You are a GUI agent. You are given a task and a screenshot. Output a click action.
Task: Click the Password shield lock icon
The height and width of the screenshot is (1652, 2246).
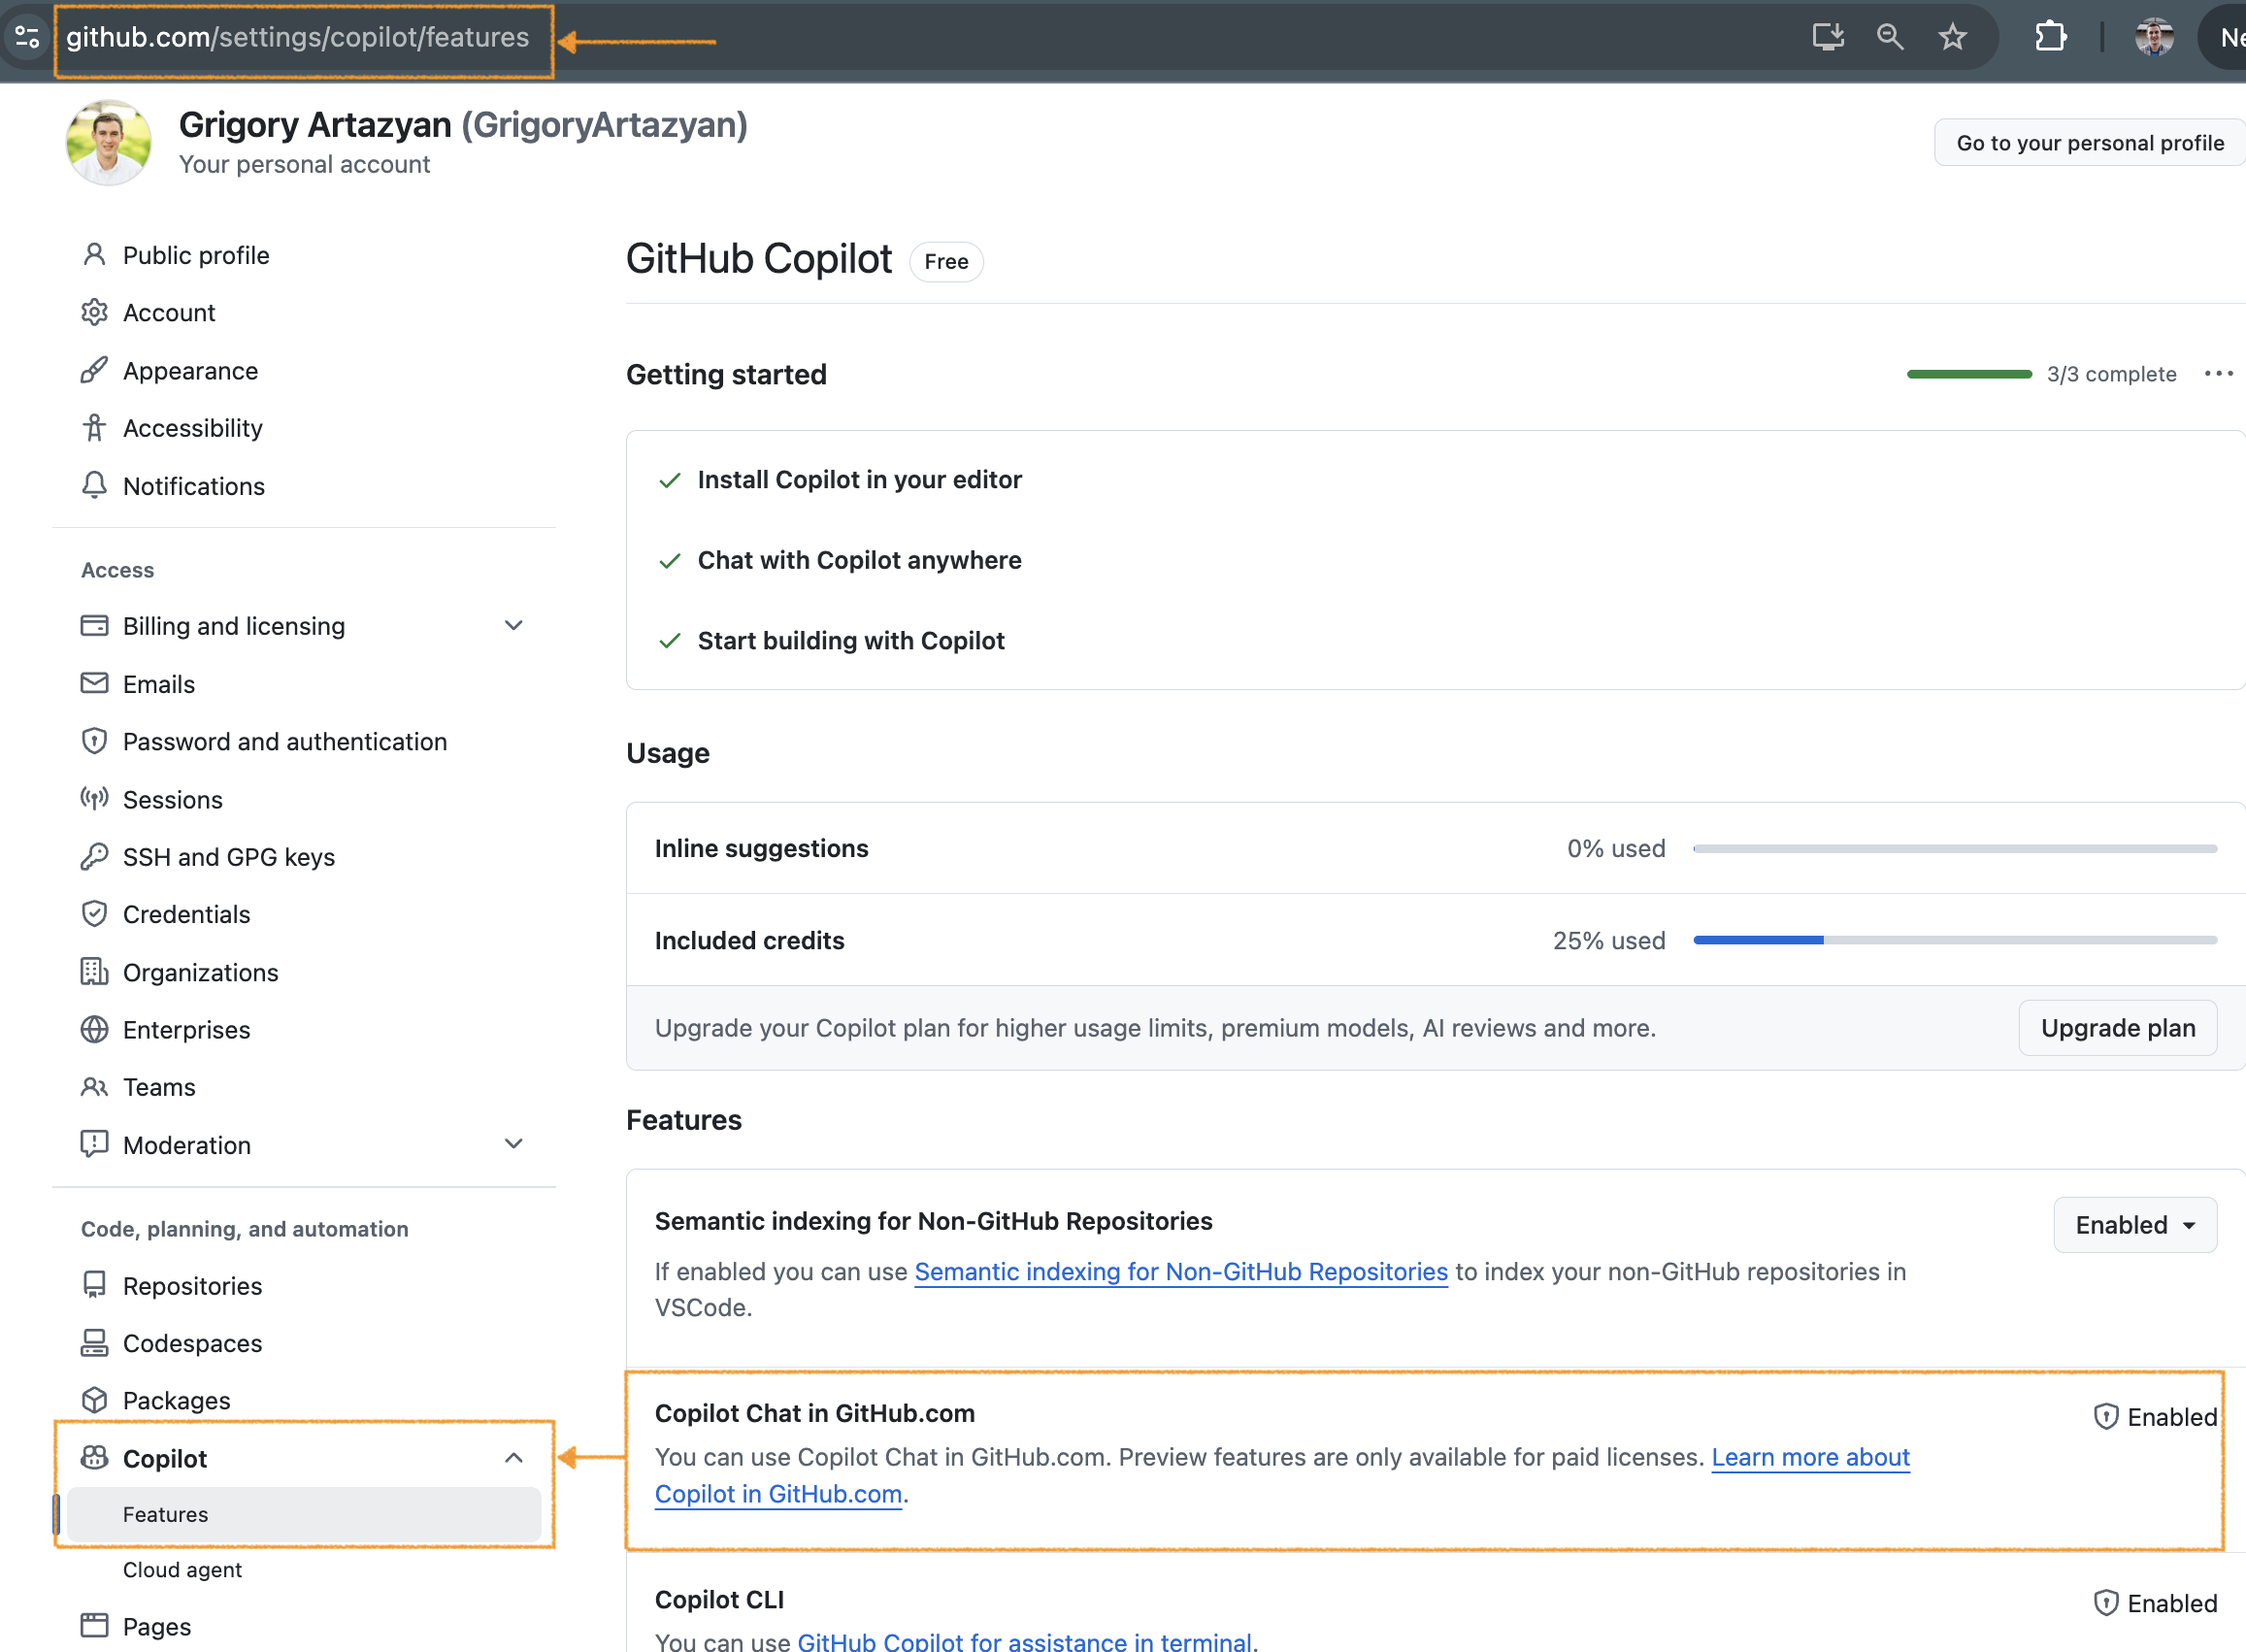pyautogui.click(x=94, y=741)
